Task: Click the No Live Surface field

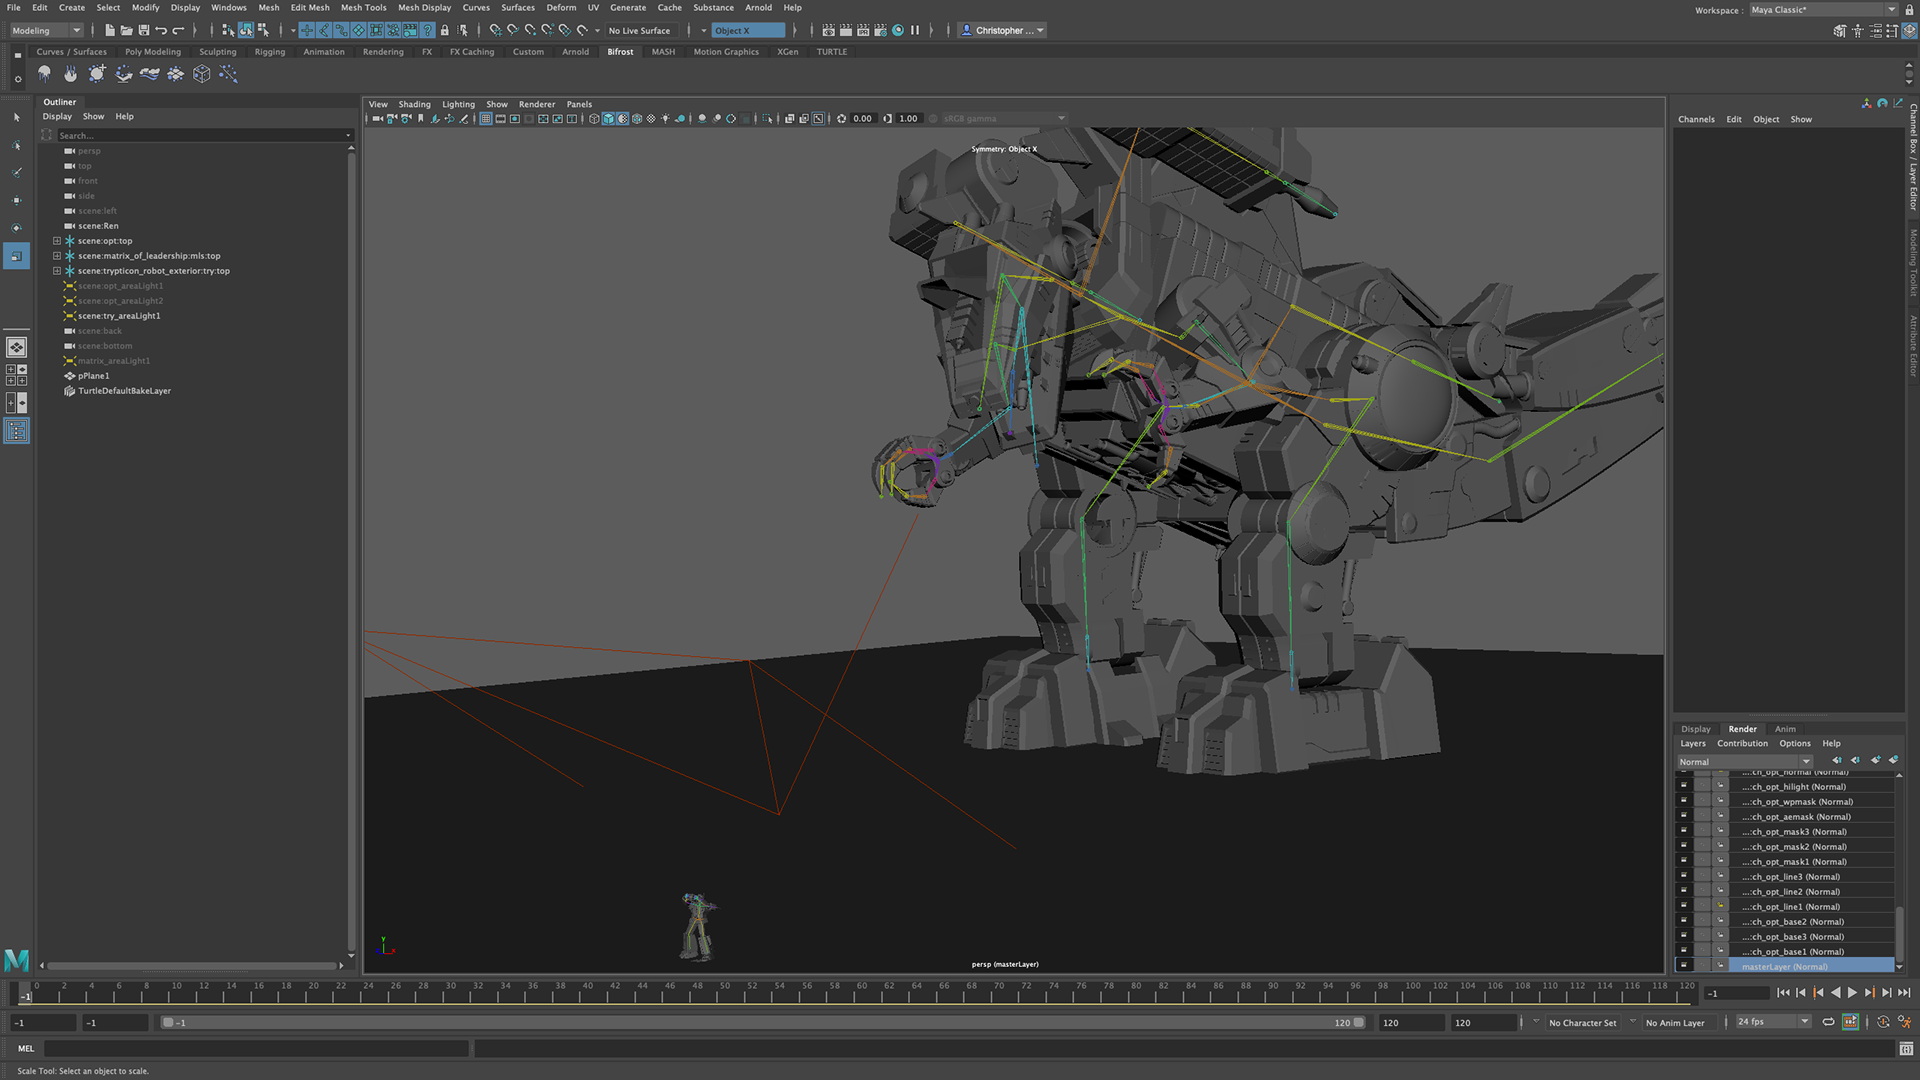Action: pyautogui.click(x=640, y=30)
